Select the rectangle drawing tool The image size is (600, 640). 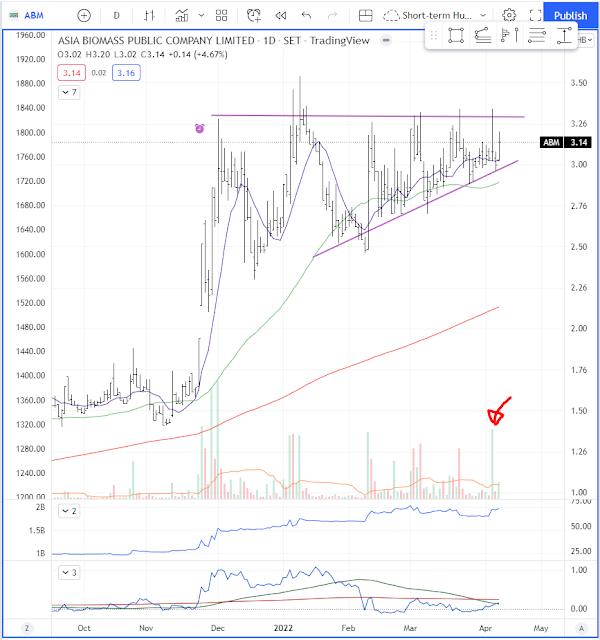[x=456, y=36]
